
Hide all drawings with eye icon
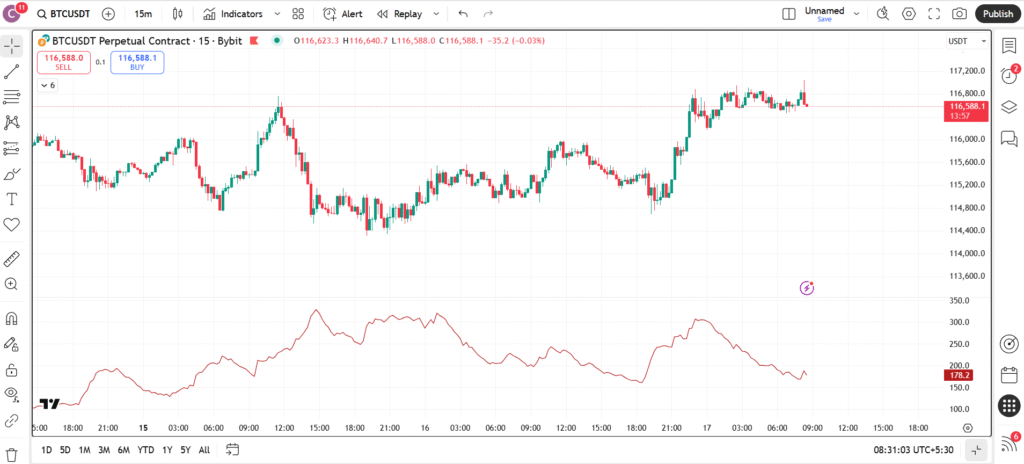pos(12,394)
